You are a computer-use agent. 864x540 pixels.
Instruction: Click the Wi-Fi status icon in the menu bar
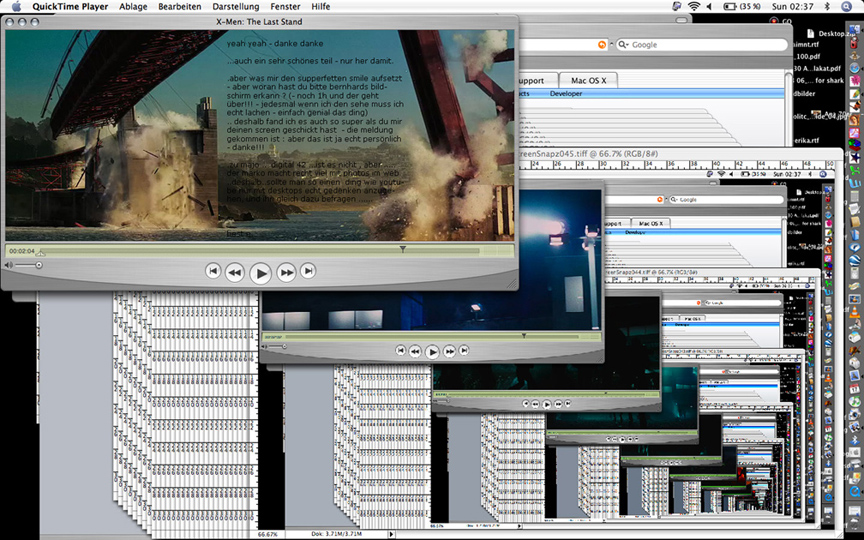694,7
